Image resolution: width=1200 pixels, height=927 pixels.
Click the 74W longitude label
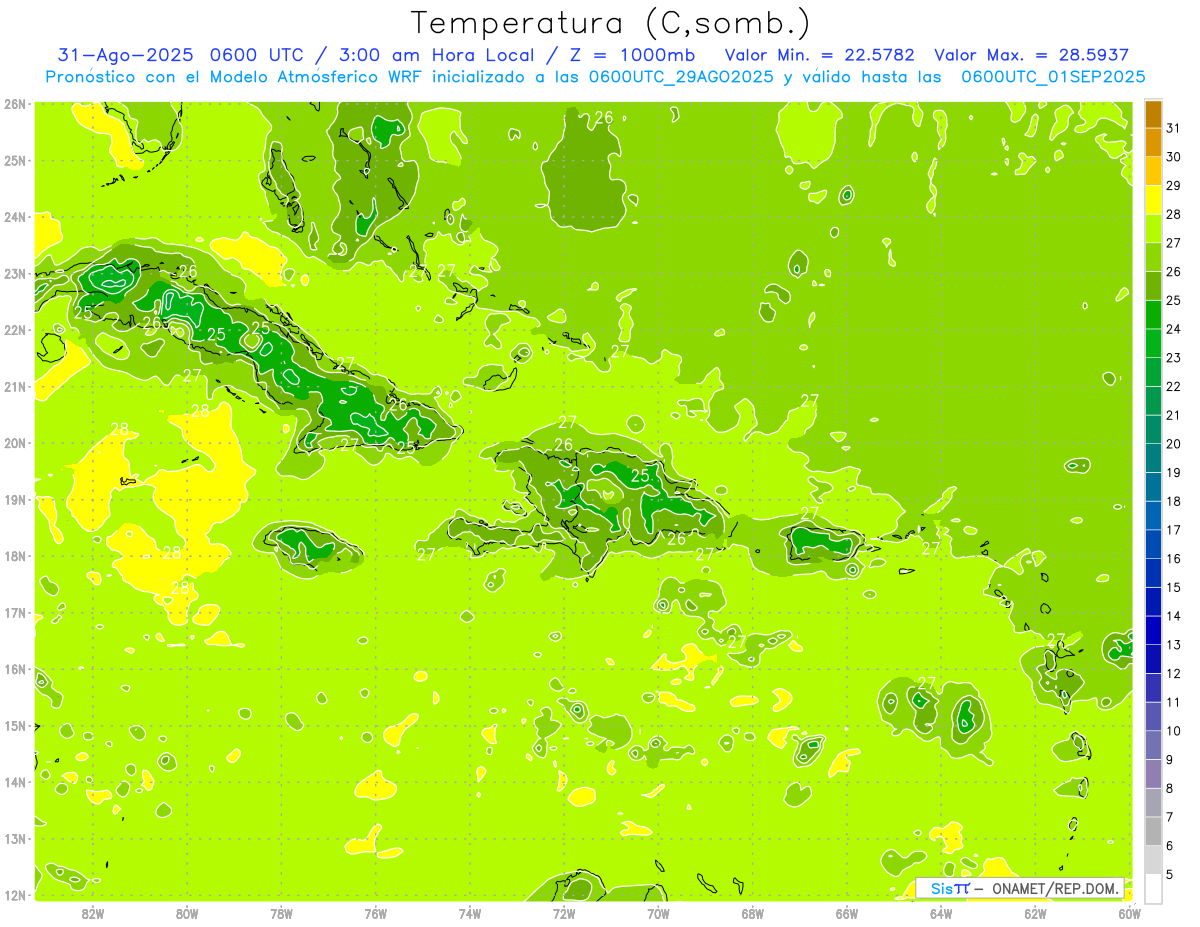tap(470, 914)
